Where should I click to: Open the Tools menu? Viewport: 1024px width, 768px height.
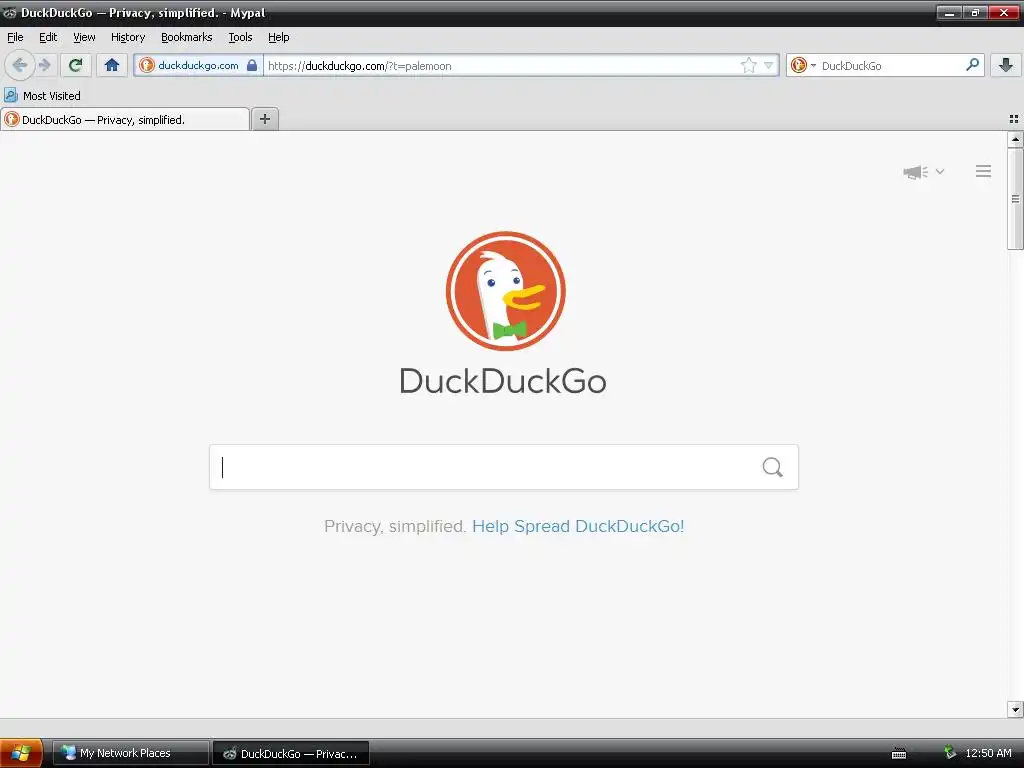coord(240,37)
